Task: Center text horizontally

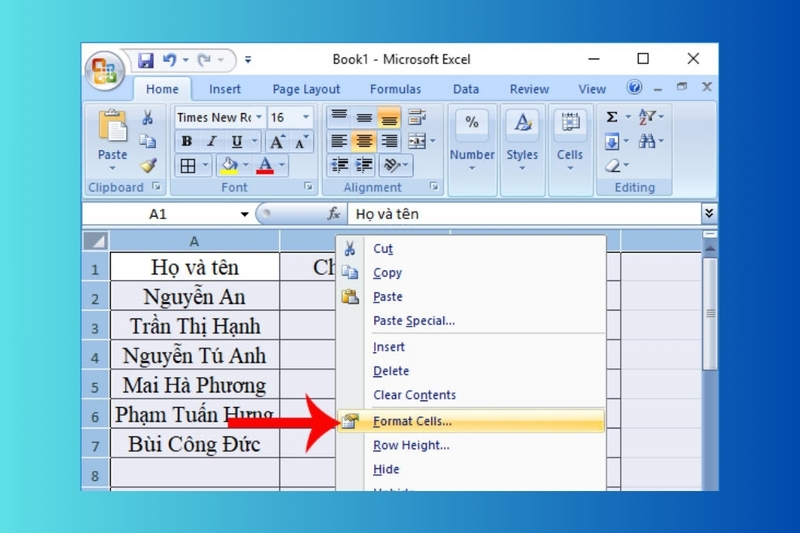Action: [364, 141]
